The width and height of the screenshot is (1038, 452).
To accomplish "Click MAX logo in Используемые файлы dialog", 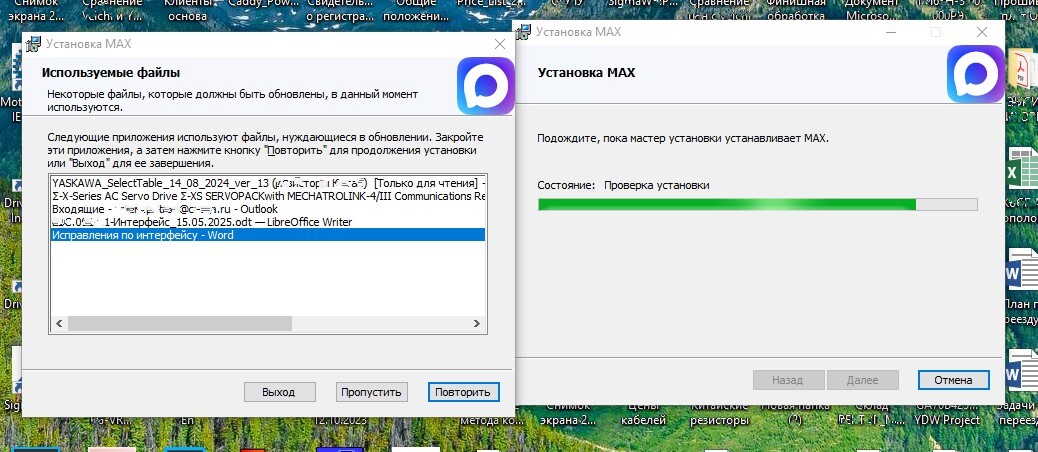I will 486,85.
